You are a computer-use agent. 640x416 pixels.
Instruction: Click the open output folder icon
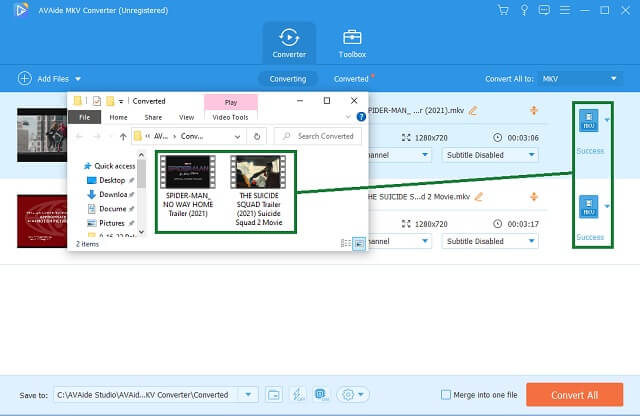273,395
